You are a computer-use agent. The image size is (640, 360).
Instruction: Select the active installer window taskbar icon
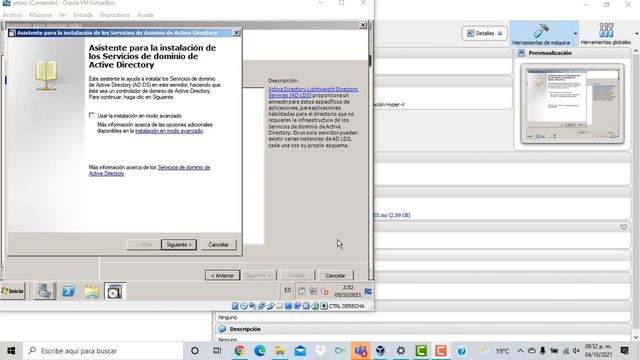[115, 291]
